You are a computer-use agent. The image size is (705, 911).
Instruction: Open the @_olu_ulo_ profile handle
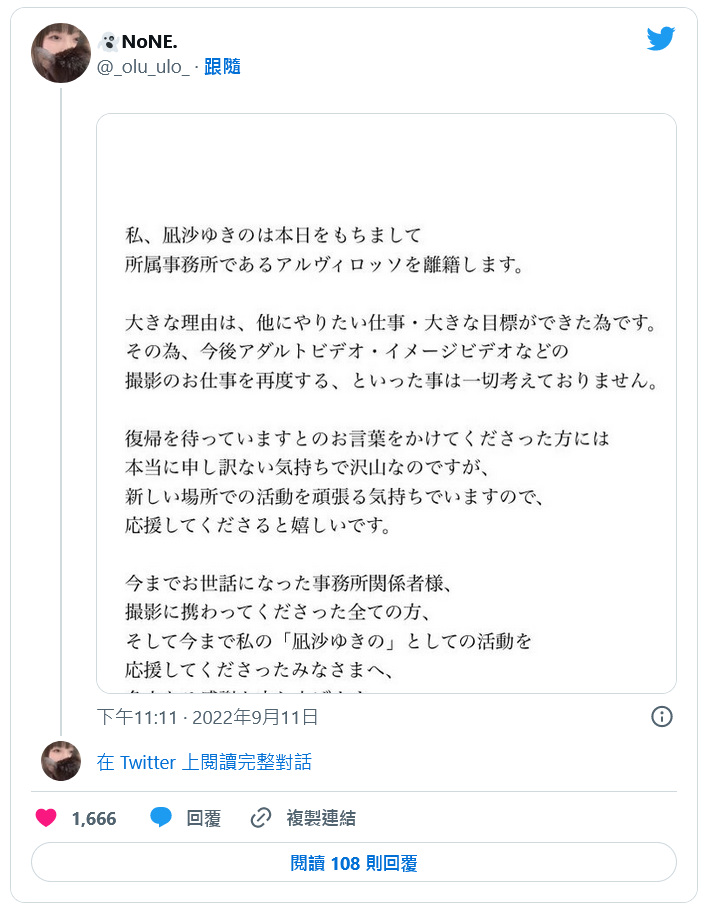[x=143, y=65]
